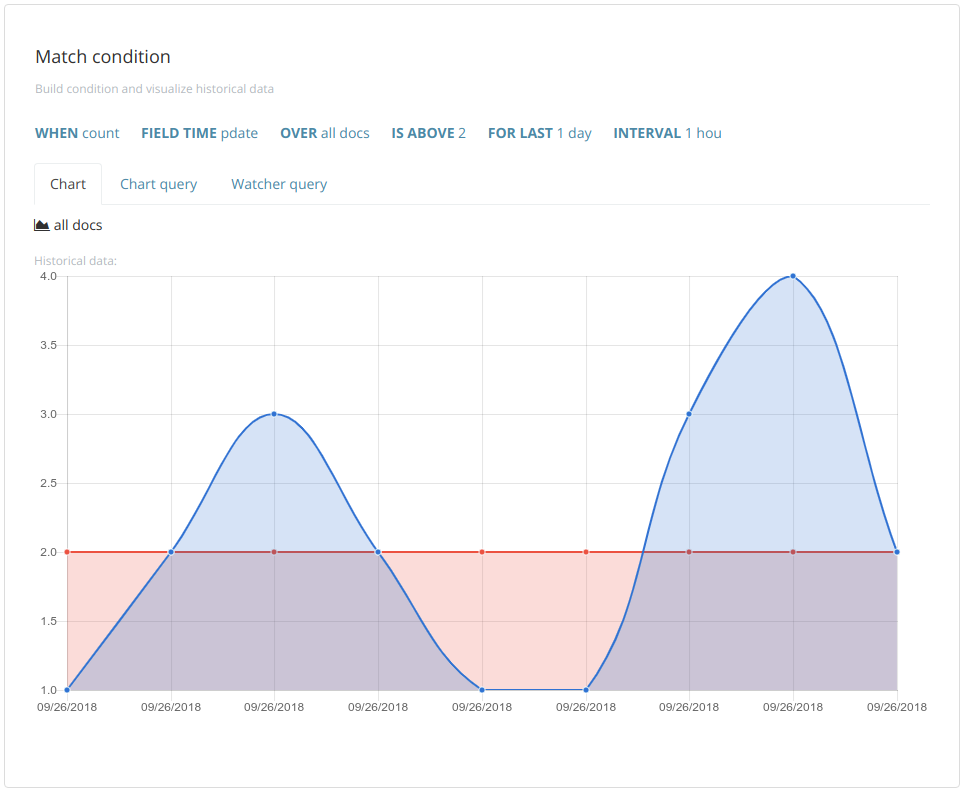Click the red threshold point in the chart middle
This screenshot has width=964, height=793.
[482, 552]
